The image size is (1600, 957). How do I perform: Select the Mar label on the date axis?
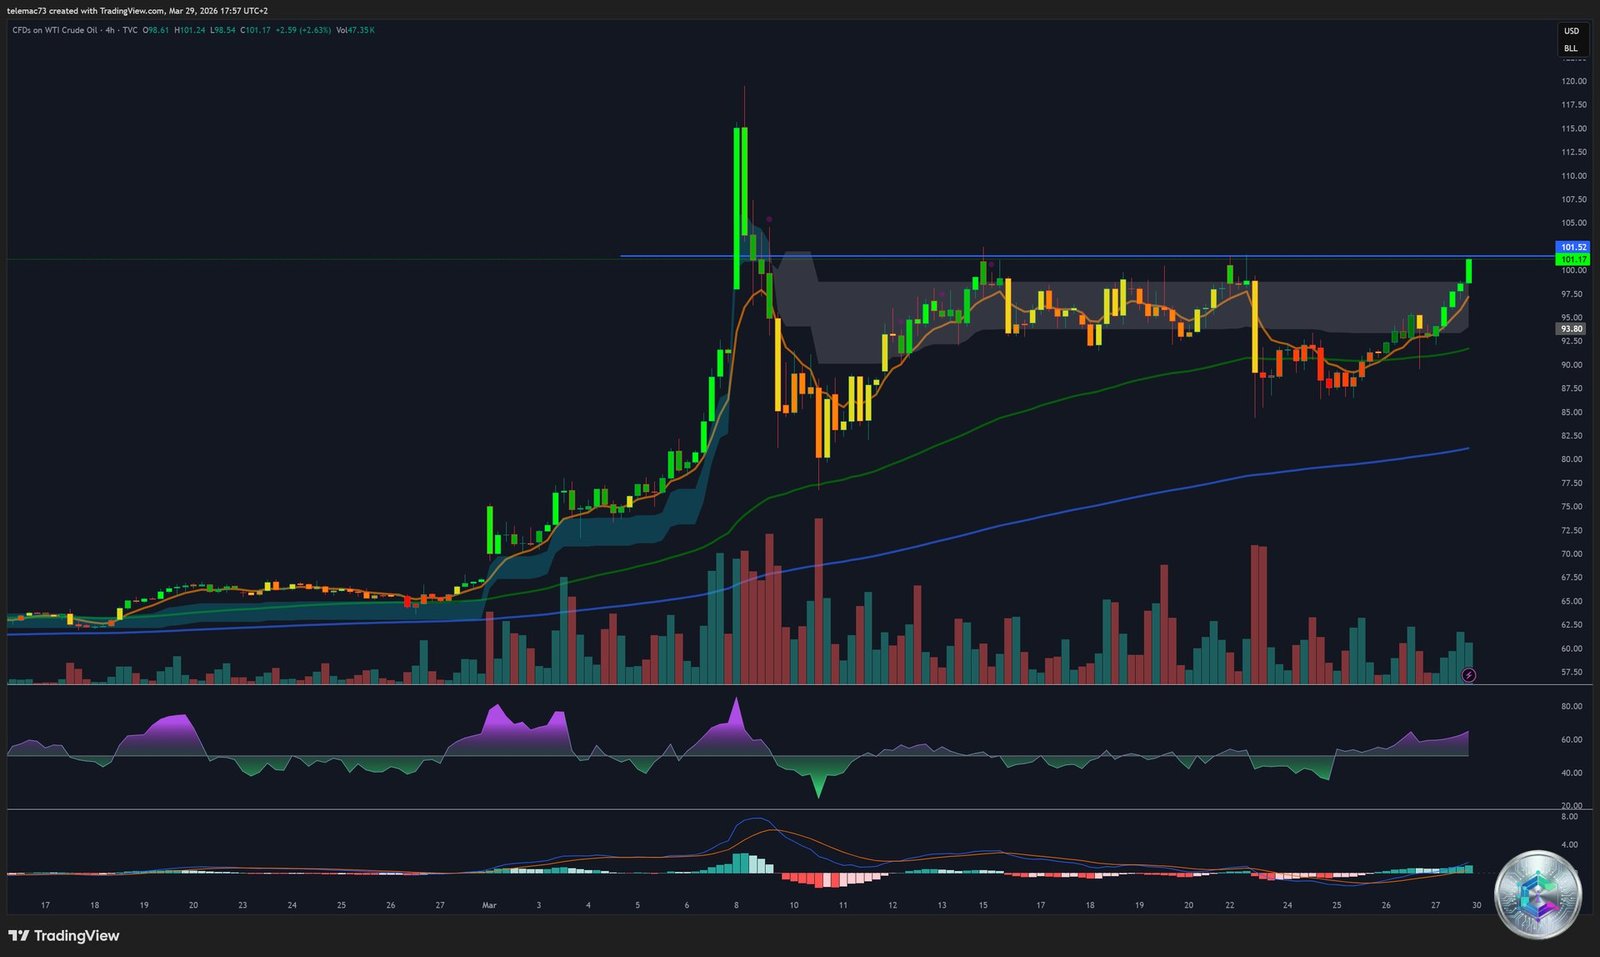(x=489, y=903)
